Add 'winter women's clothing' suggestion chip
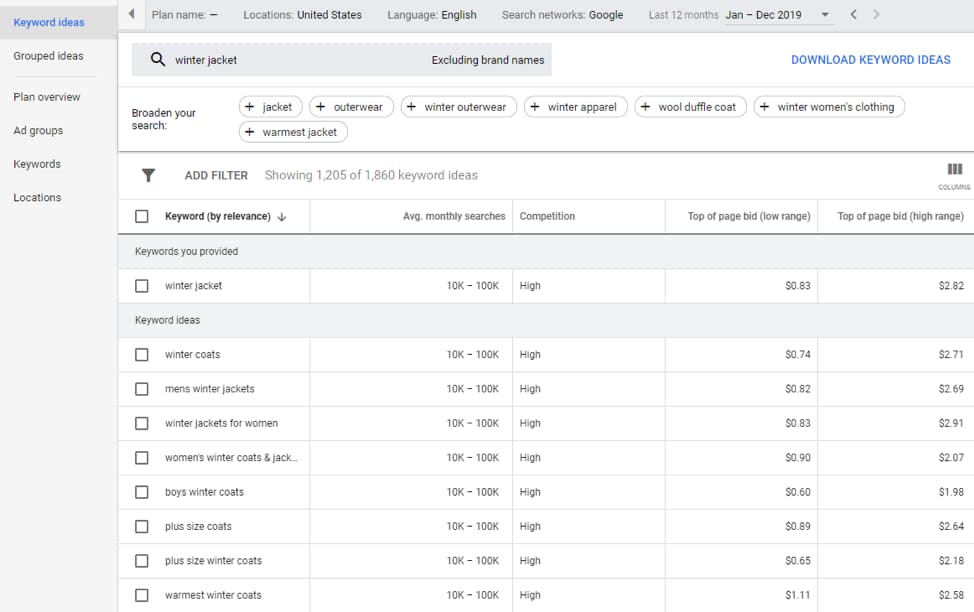 coord(829,107)
